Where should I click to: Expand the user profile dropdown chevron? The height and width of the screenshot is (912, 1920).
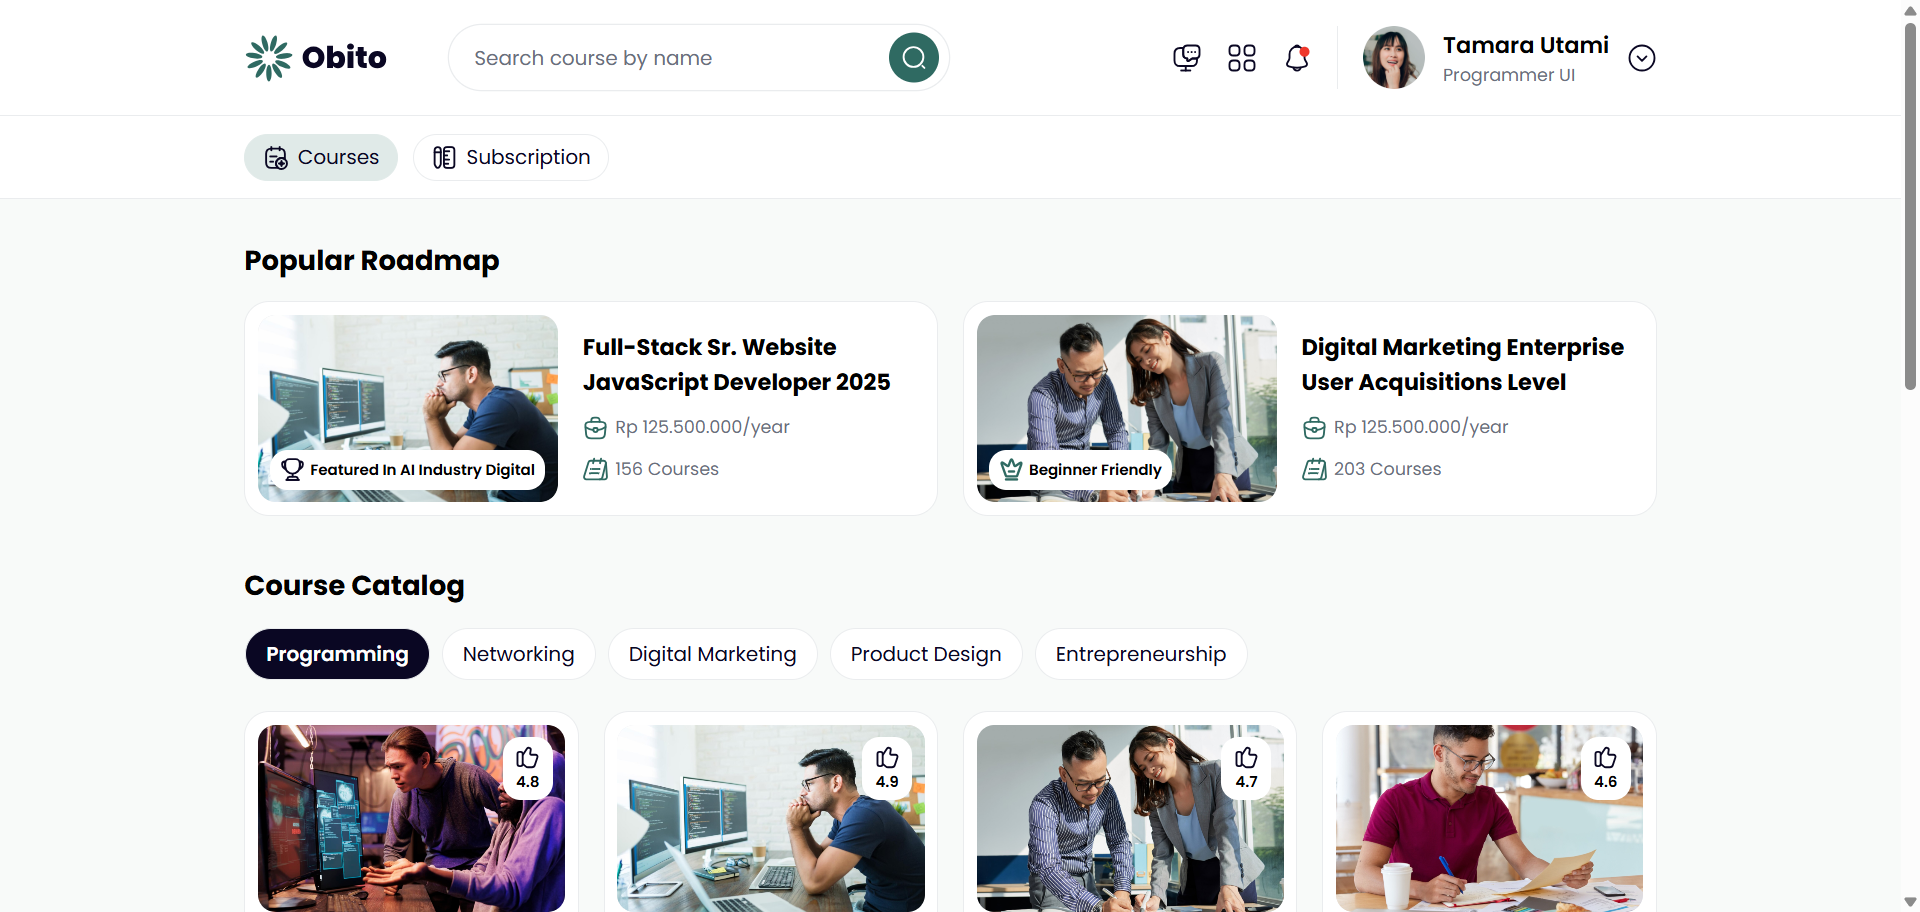1641,58
